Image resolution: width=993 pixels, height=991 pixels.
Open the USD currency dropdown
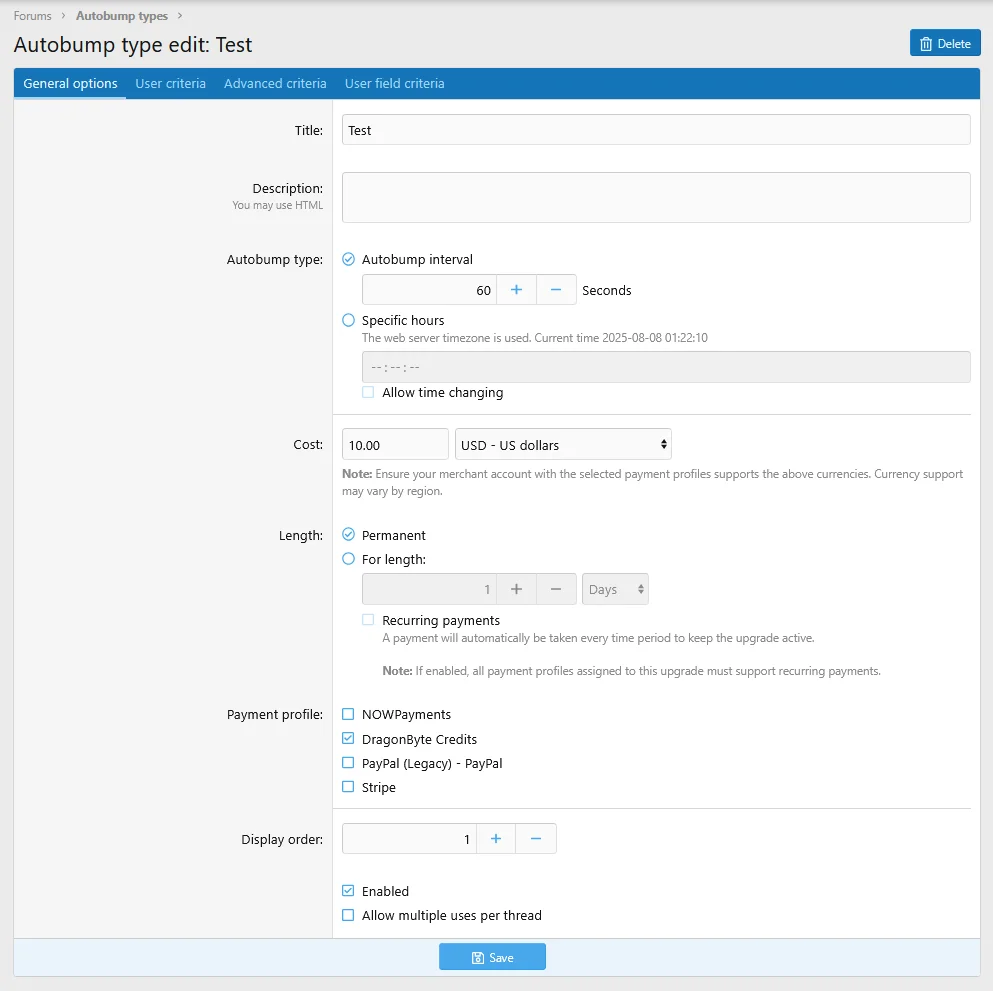[563, 445]
